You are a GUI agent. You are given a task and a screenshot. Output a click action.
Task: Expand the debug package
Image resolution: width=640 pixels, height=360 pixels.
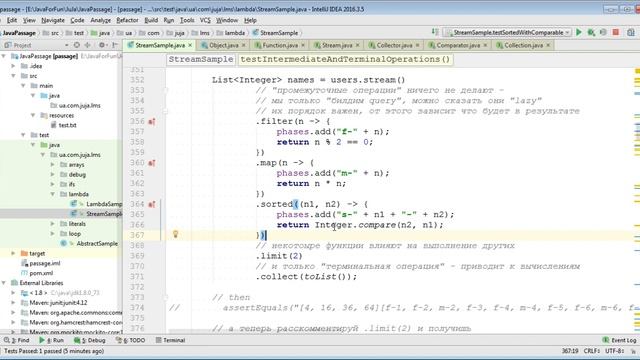[53, 174]
